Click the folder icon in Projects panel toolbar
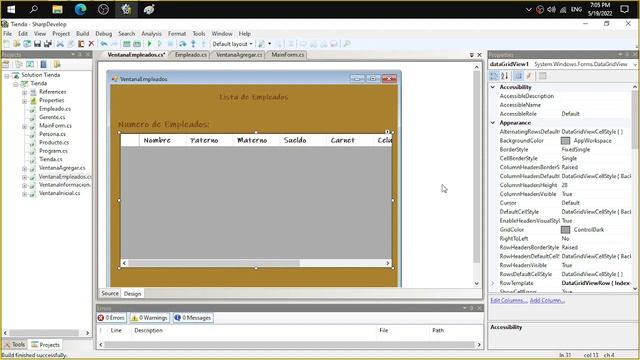The height and width of the screenshot is (360, 640). 57,64
